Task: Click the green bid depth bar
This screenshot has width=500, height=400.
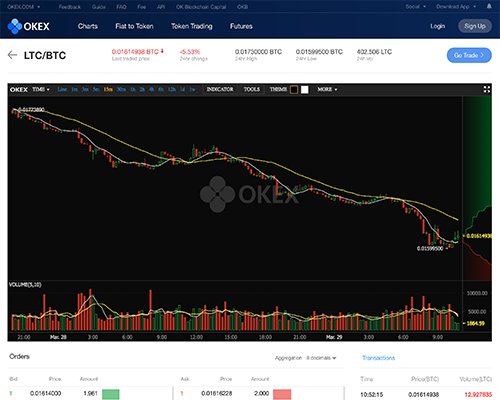Action: tap(111, 394)
